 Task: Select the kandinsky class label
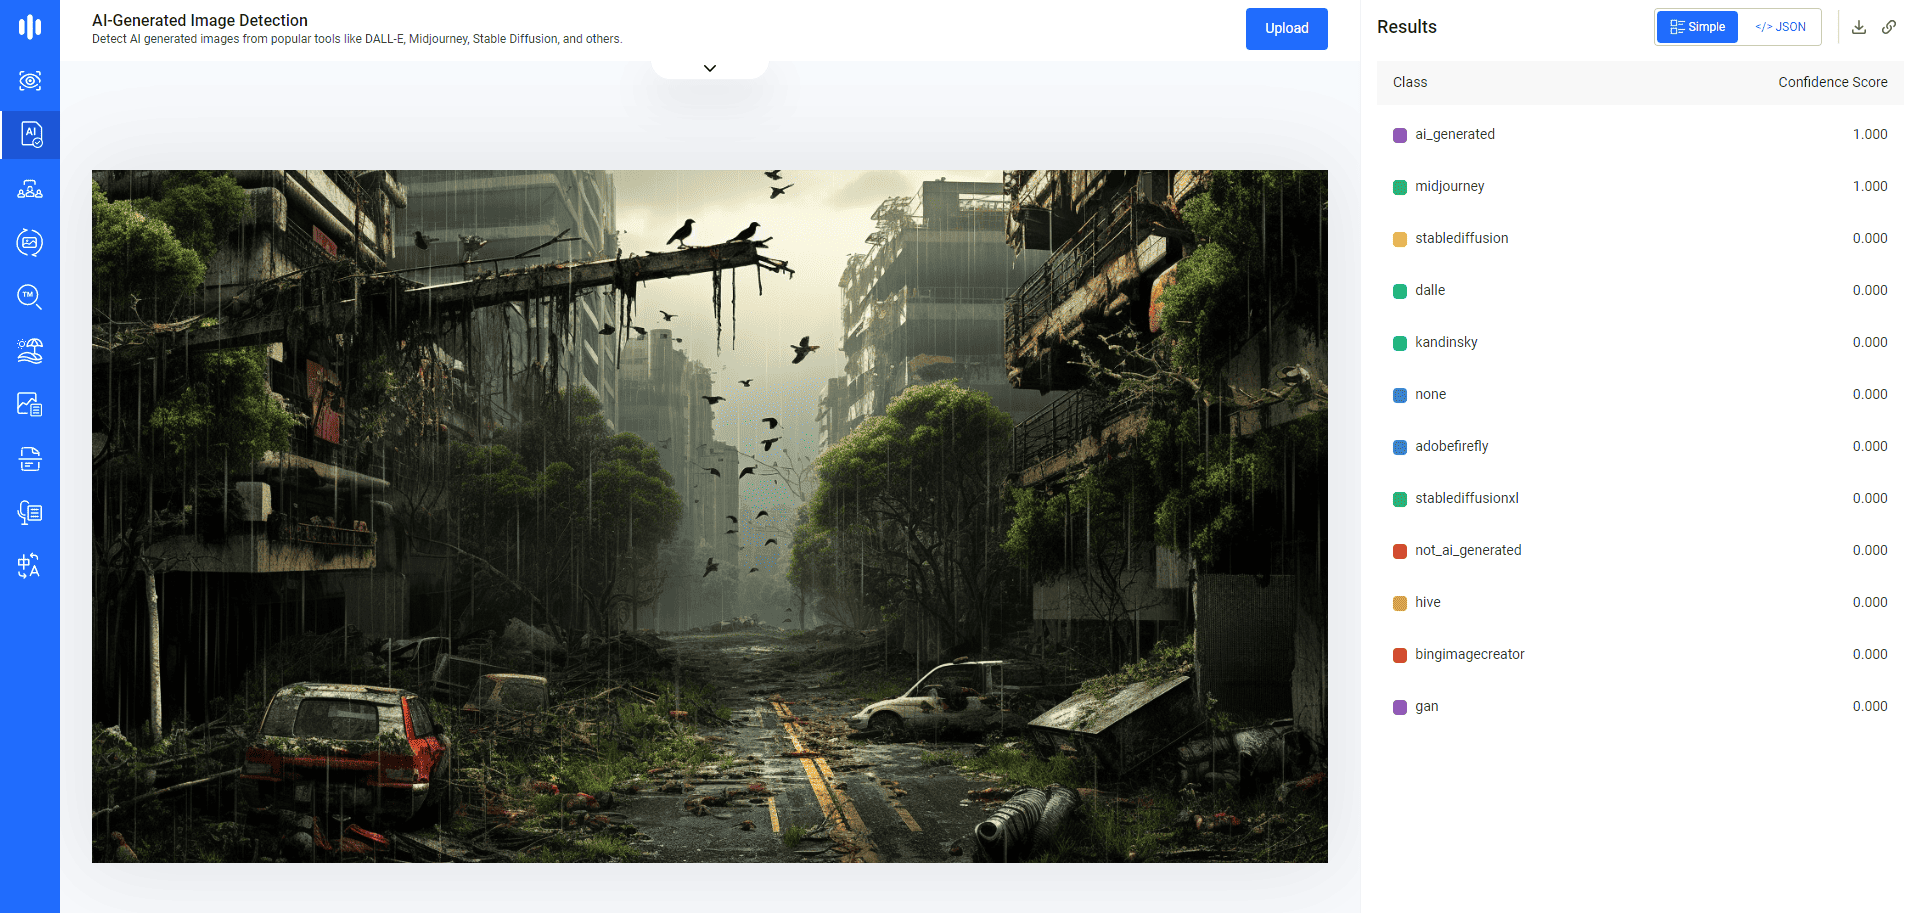[x=1446, y=342]
